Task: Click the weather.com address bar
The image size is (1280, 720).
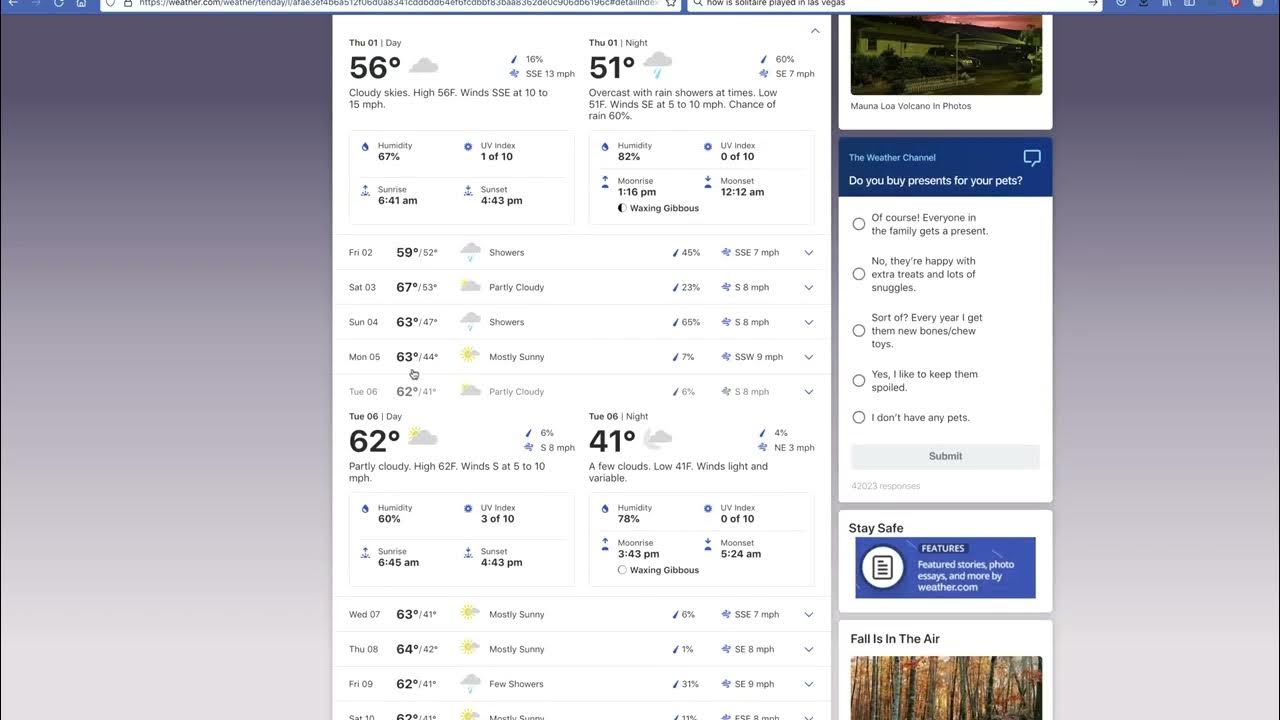Action: click(390, 4)
